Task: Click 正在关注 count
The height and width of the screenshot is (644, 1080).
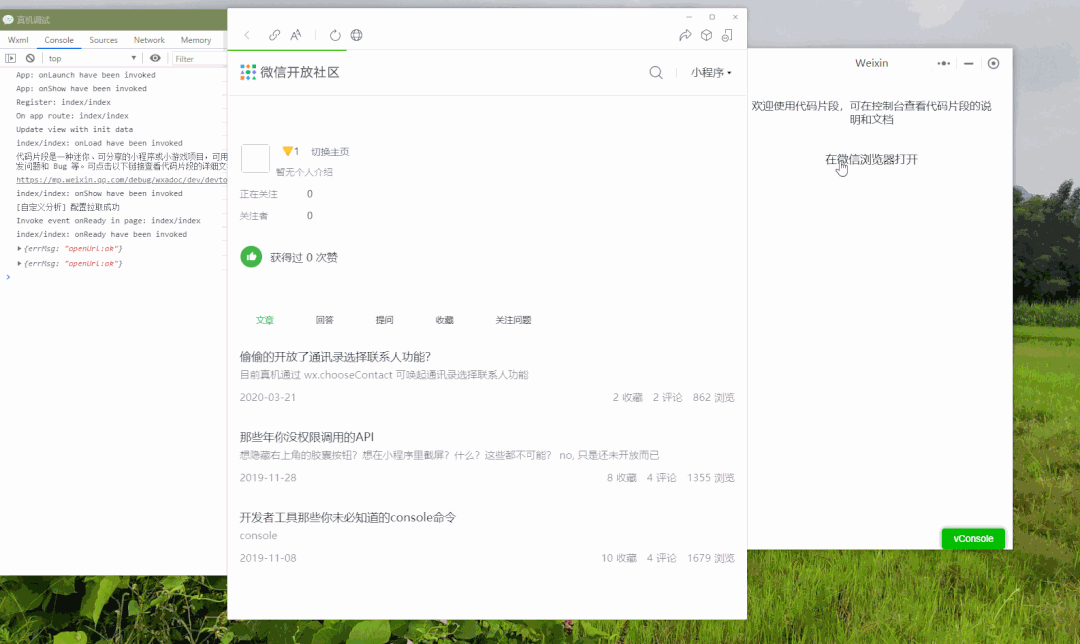Action: (309, 194)
